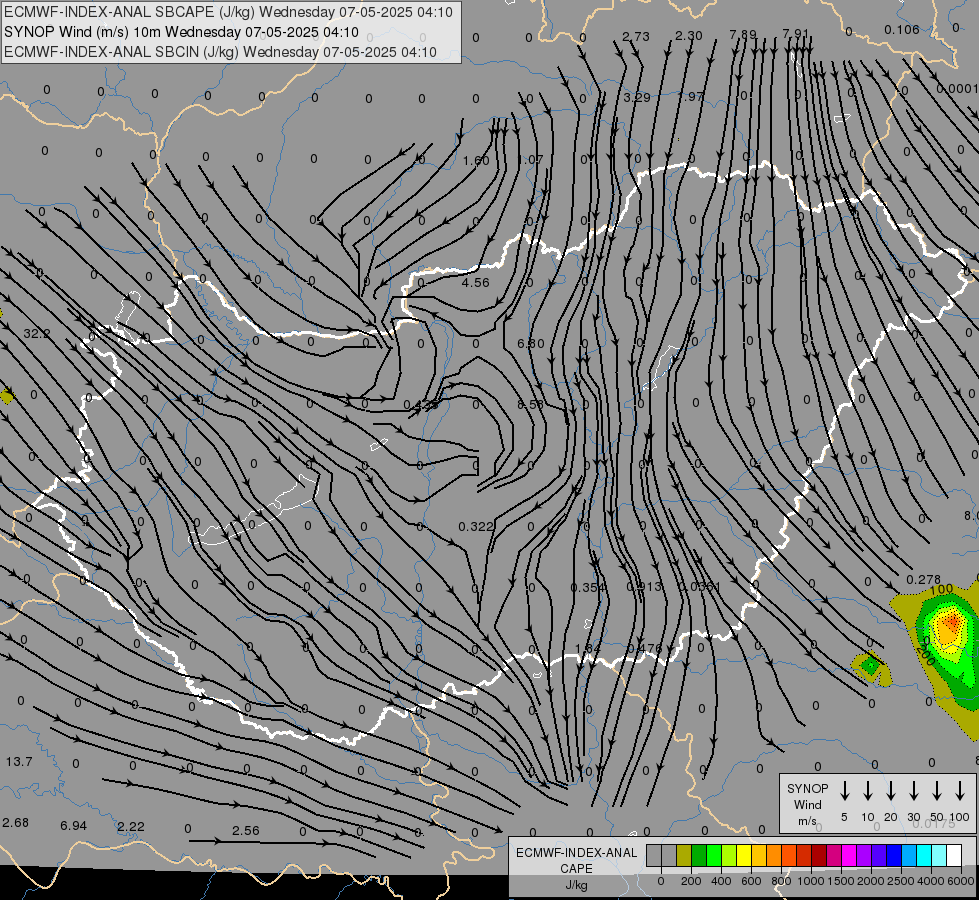Select the pale cyan CAPE legend swatch
This screenshot has height=900, width=979.
pos(938,856)
